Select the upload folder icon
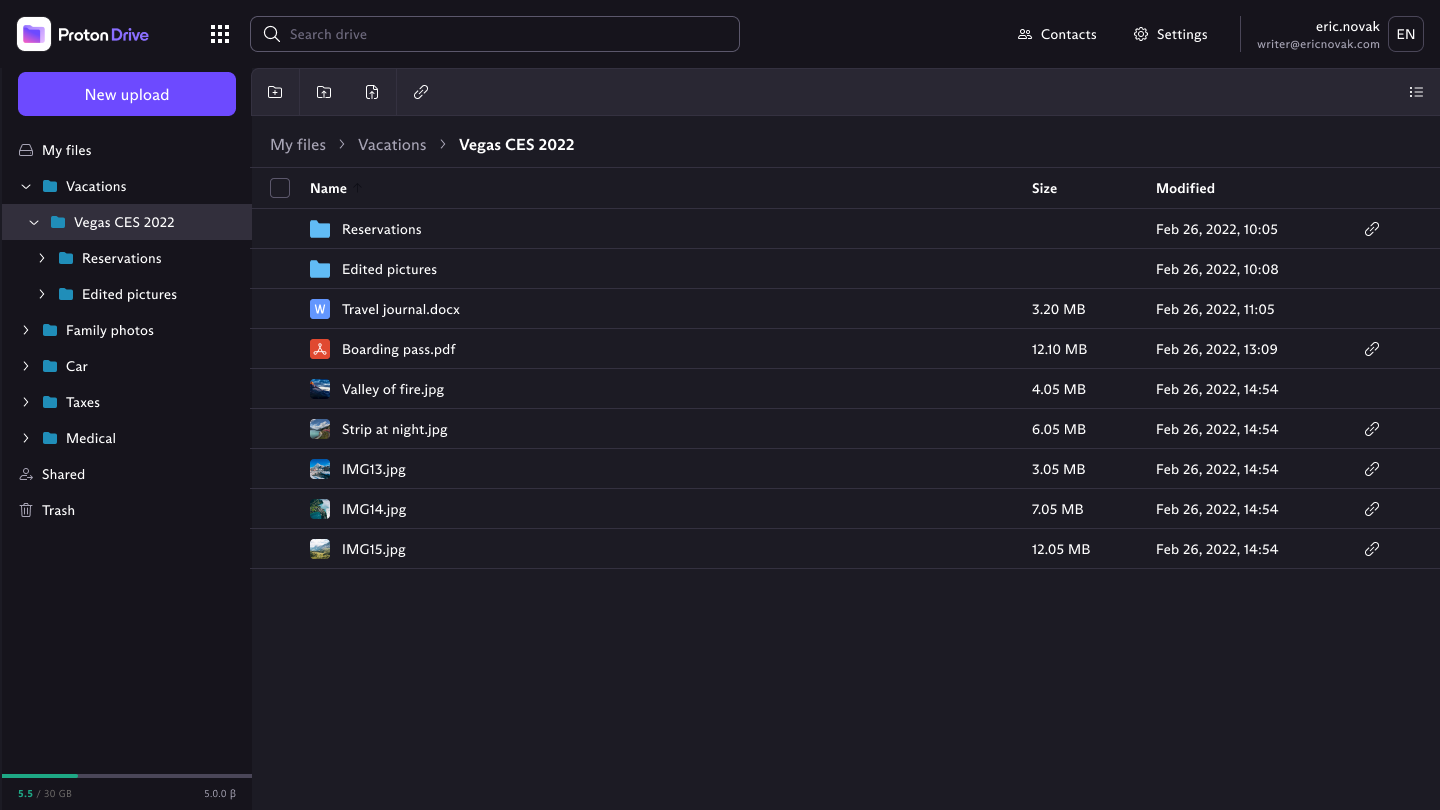This screenshot has height=810, width=1440. coord(324,91)
